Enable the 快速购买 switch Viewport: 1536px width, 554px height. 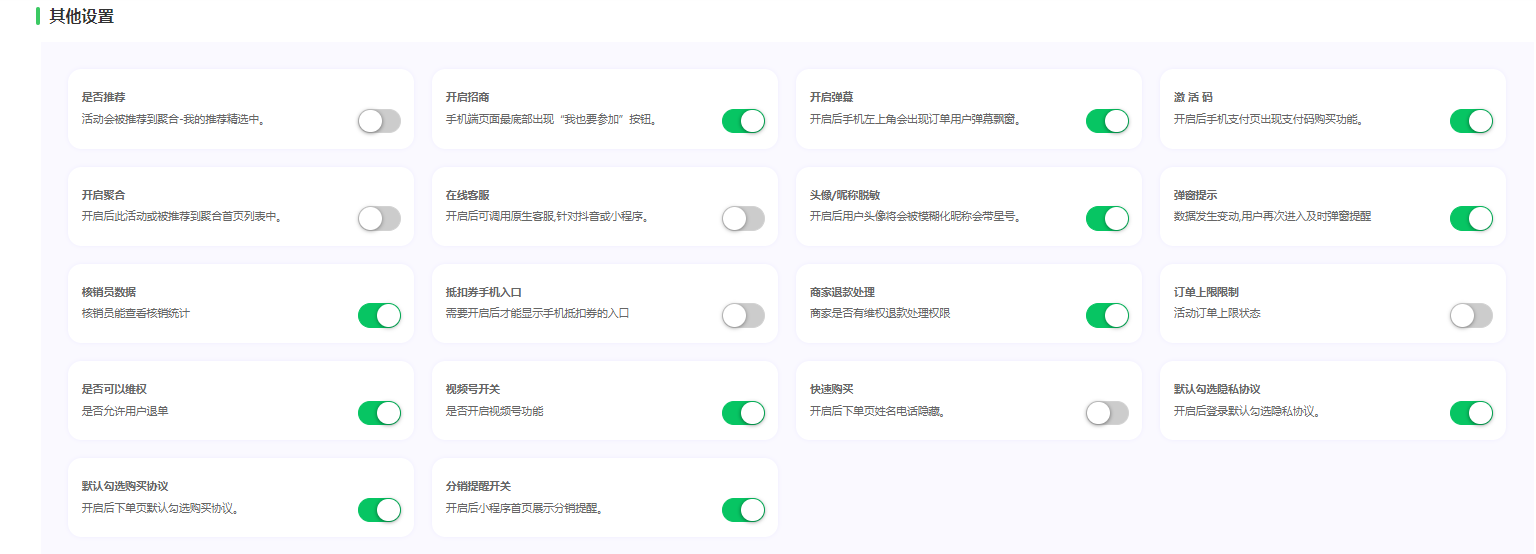1107,413
